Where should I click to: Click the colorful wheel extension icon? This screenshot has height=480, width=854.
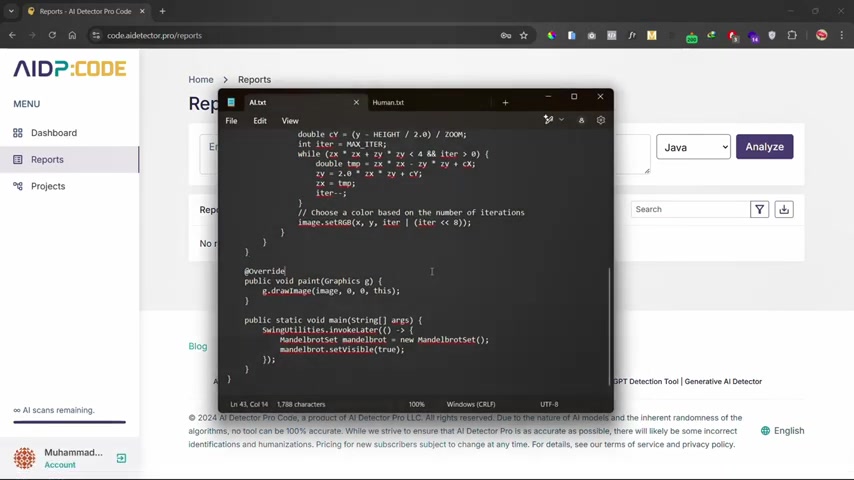coord(552,35)
